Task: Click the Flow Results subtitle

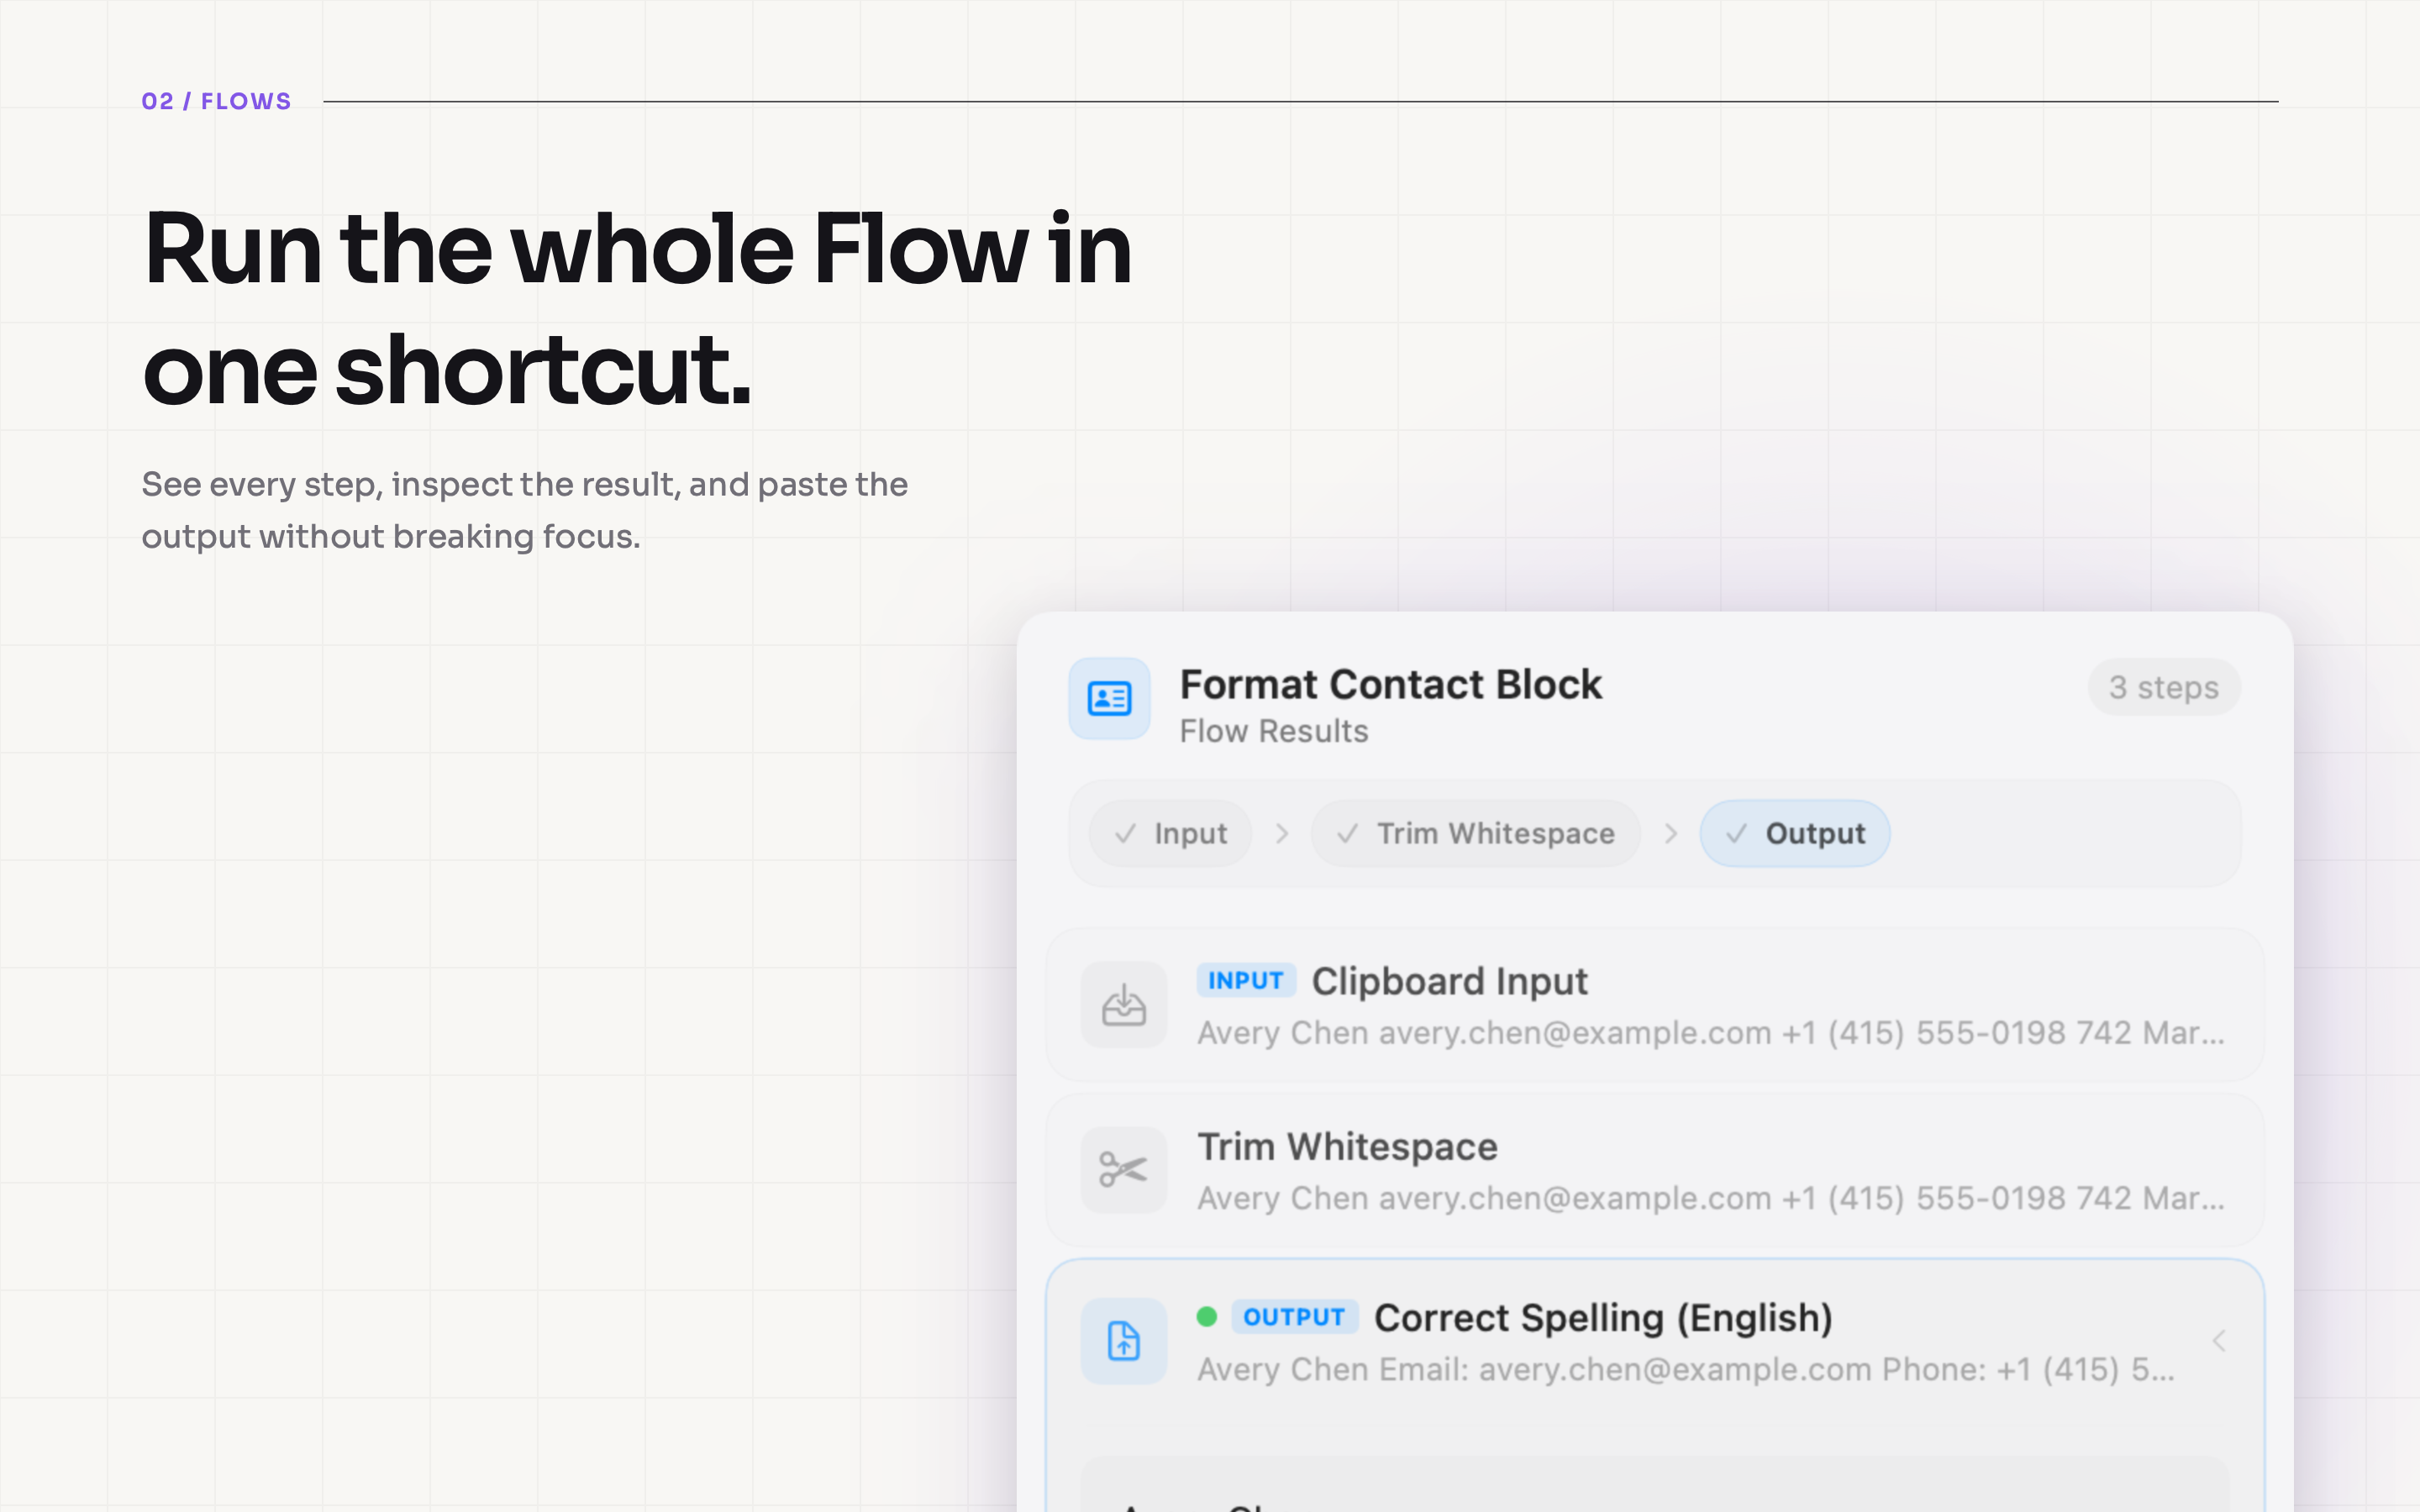Action: [x=1274, y=731]
